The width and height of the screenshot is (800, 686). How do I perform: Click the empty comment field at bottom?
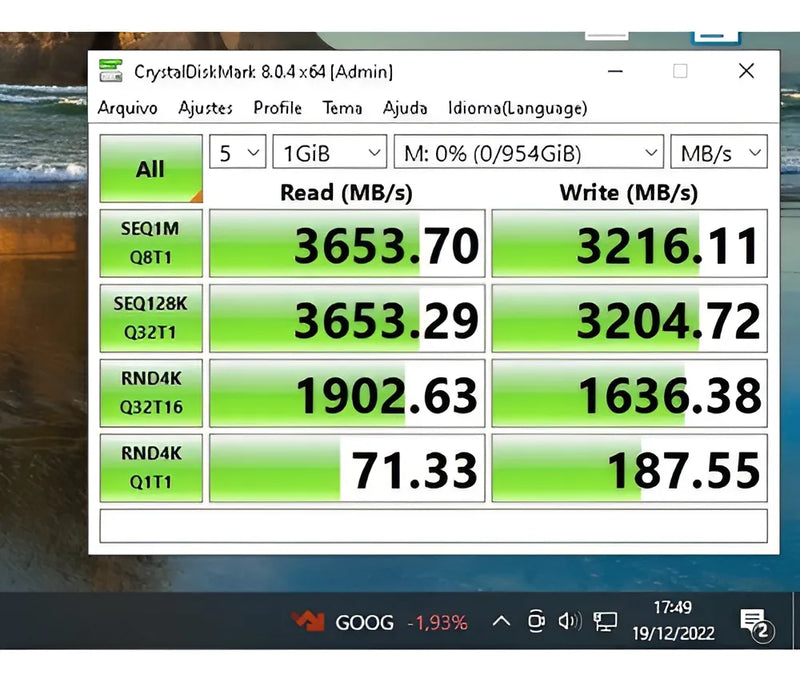click(x=433, y=526)
